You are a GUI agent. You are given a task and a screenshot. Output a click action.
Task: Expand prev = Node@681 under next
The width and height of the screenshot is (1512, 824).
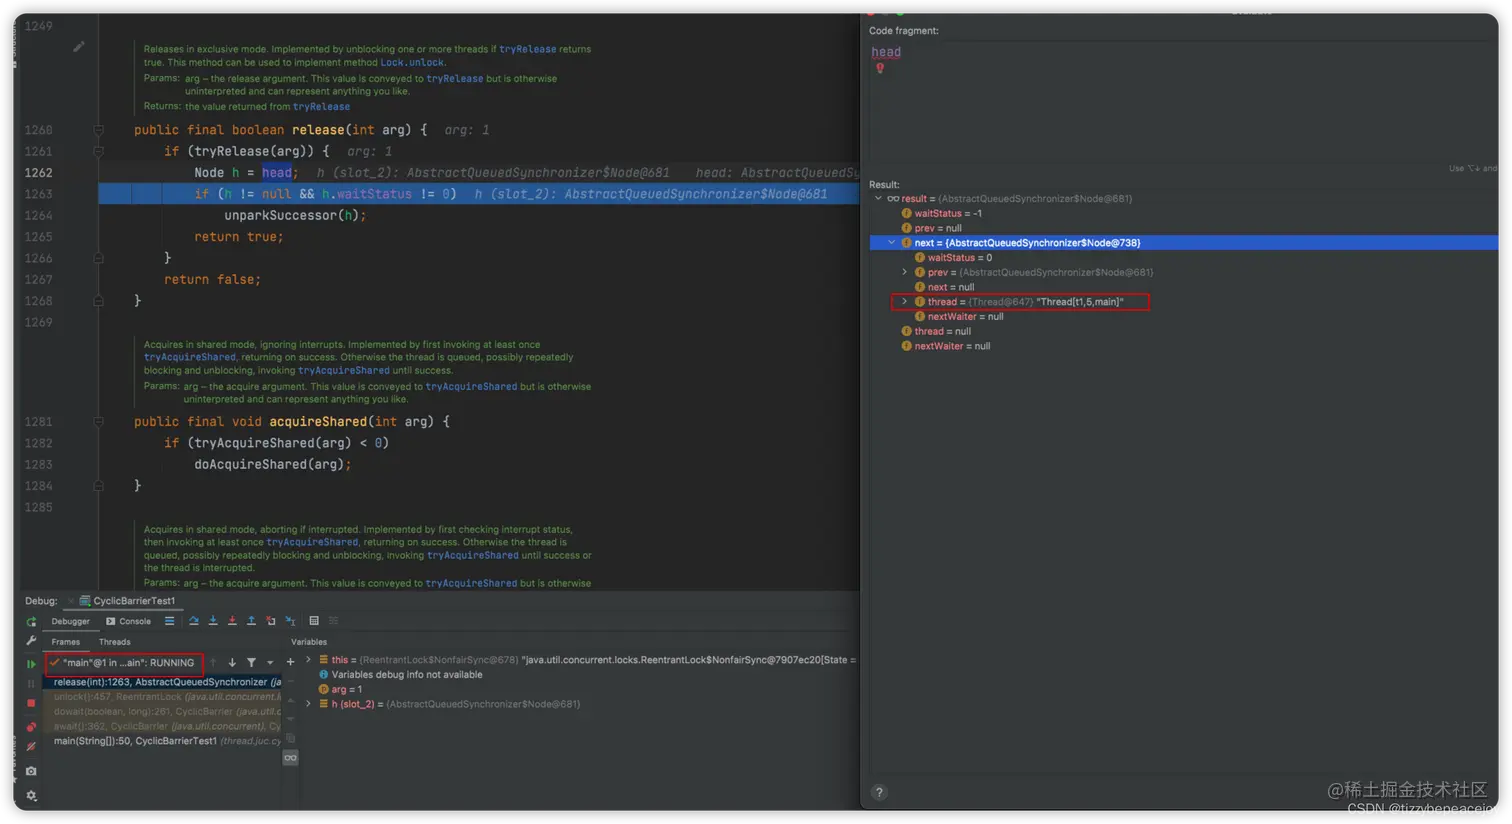pyautogui.click(x=905, y=272)
